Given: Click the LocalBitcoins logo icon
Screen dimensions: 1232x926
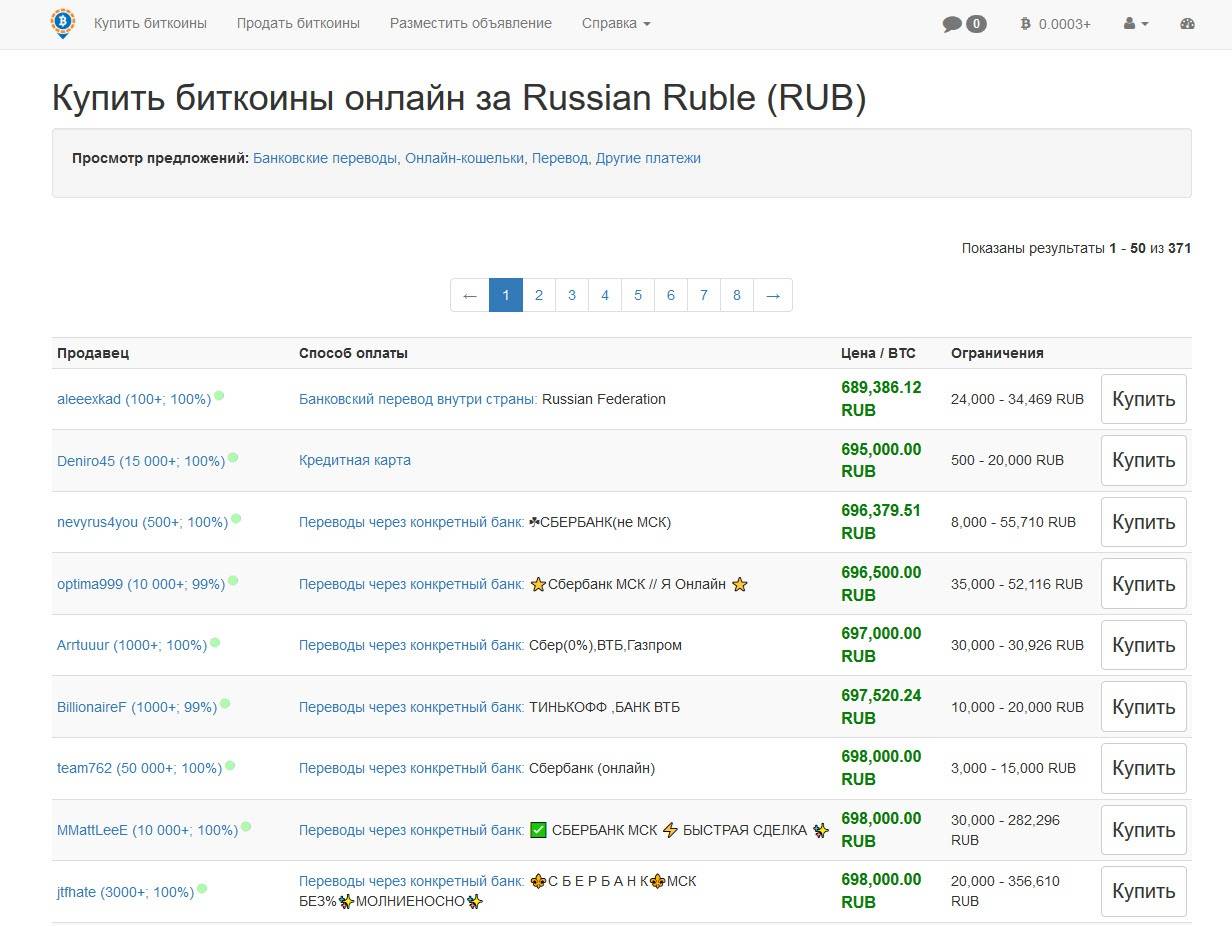Looking at the screenshot, I should coord(63,23).
